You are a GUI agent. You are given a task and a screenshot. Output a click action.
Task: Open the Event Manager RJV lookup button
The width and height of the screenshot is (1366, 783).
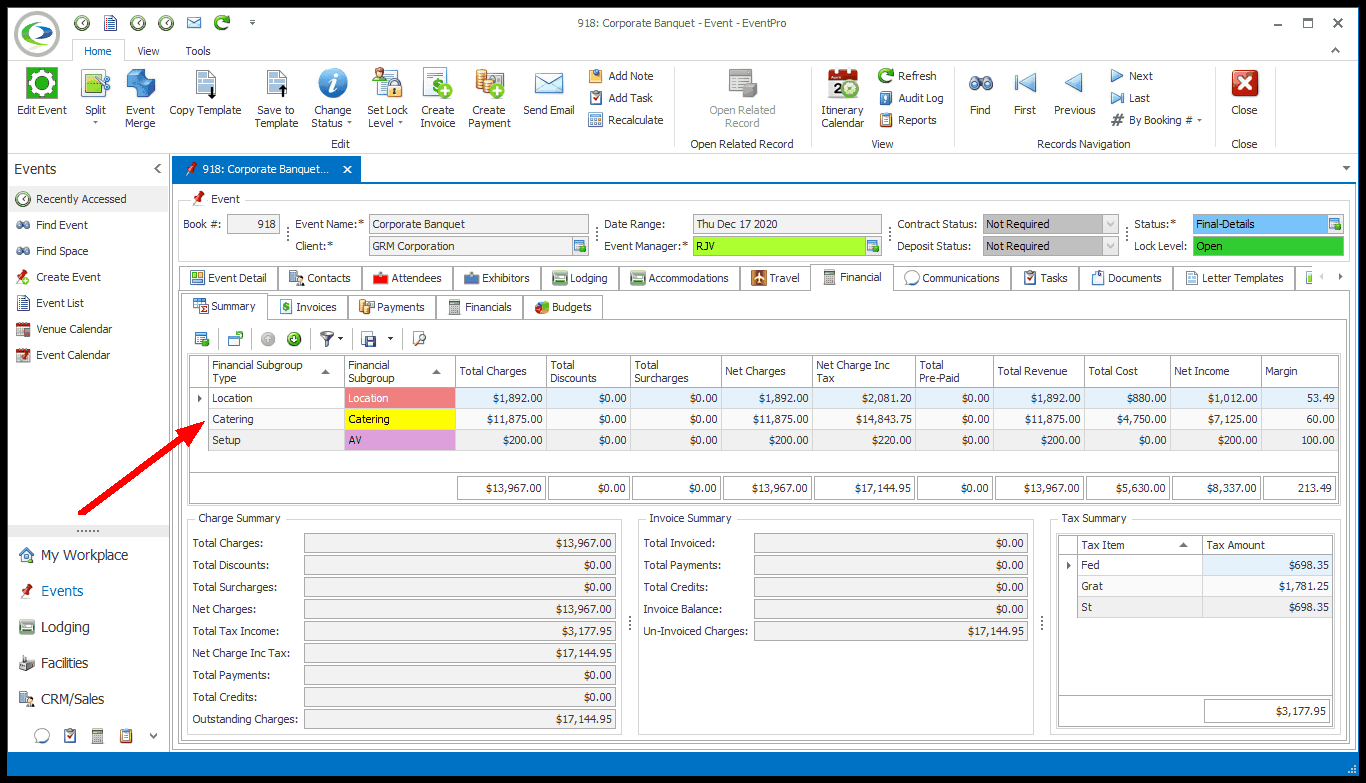click(873, 246)
